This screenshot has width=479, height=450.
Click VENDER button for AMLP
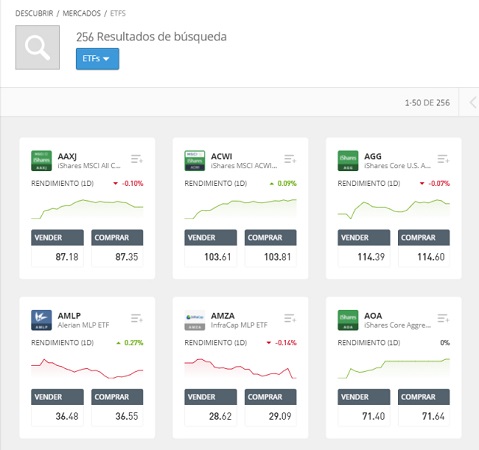pos(57,397)
